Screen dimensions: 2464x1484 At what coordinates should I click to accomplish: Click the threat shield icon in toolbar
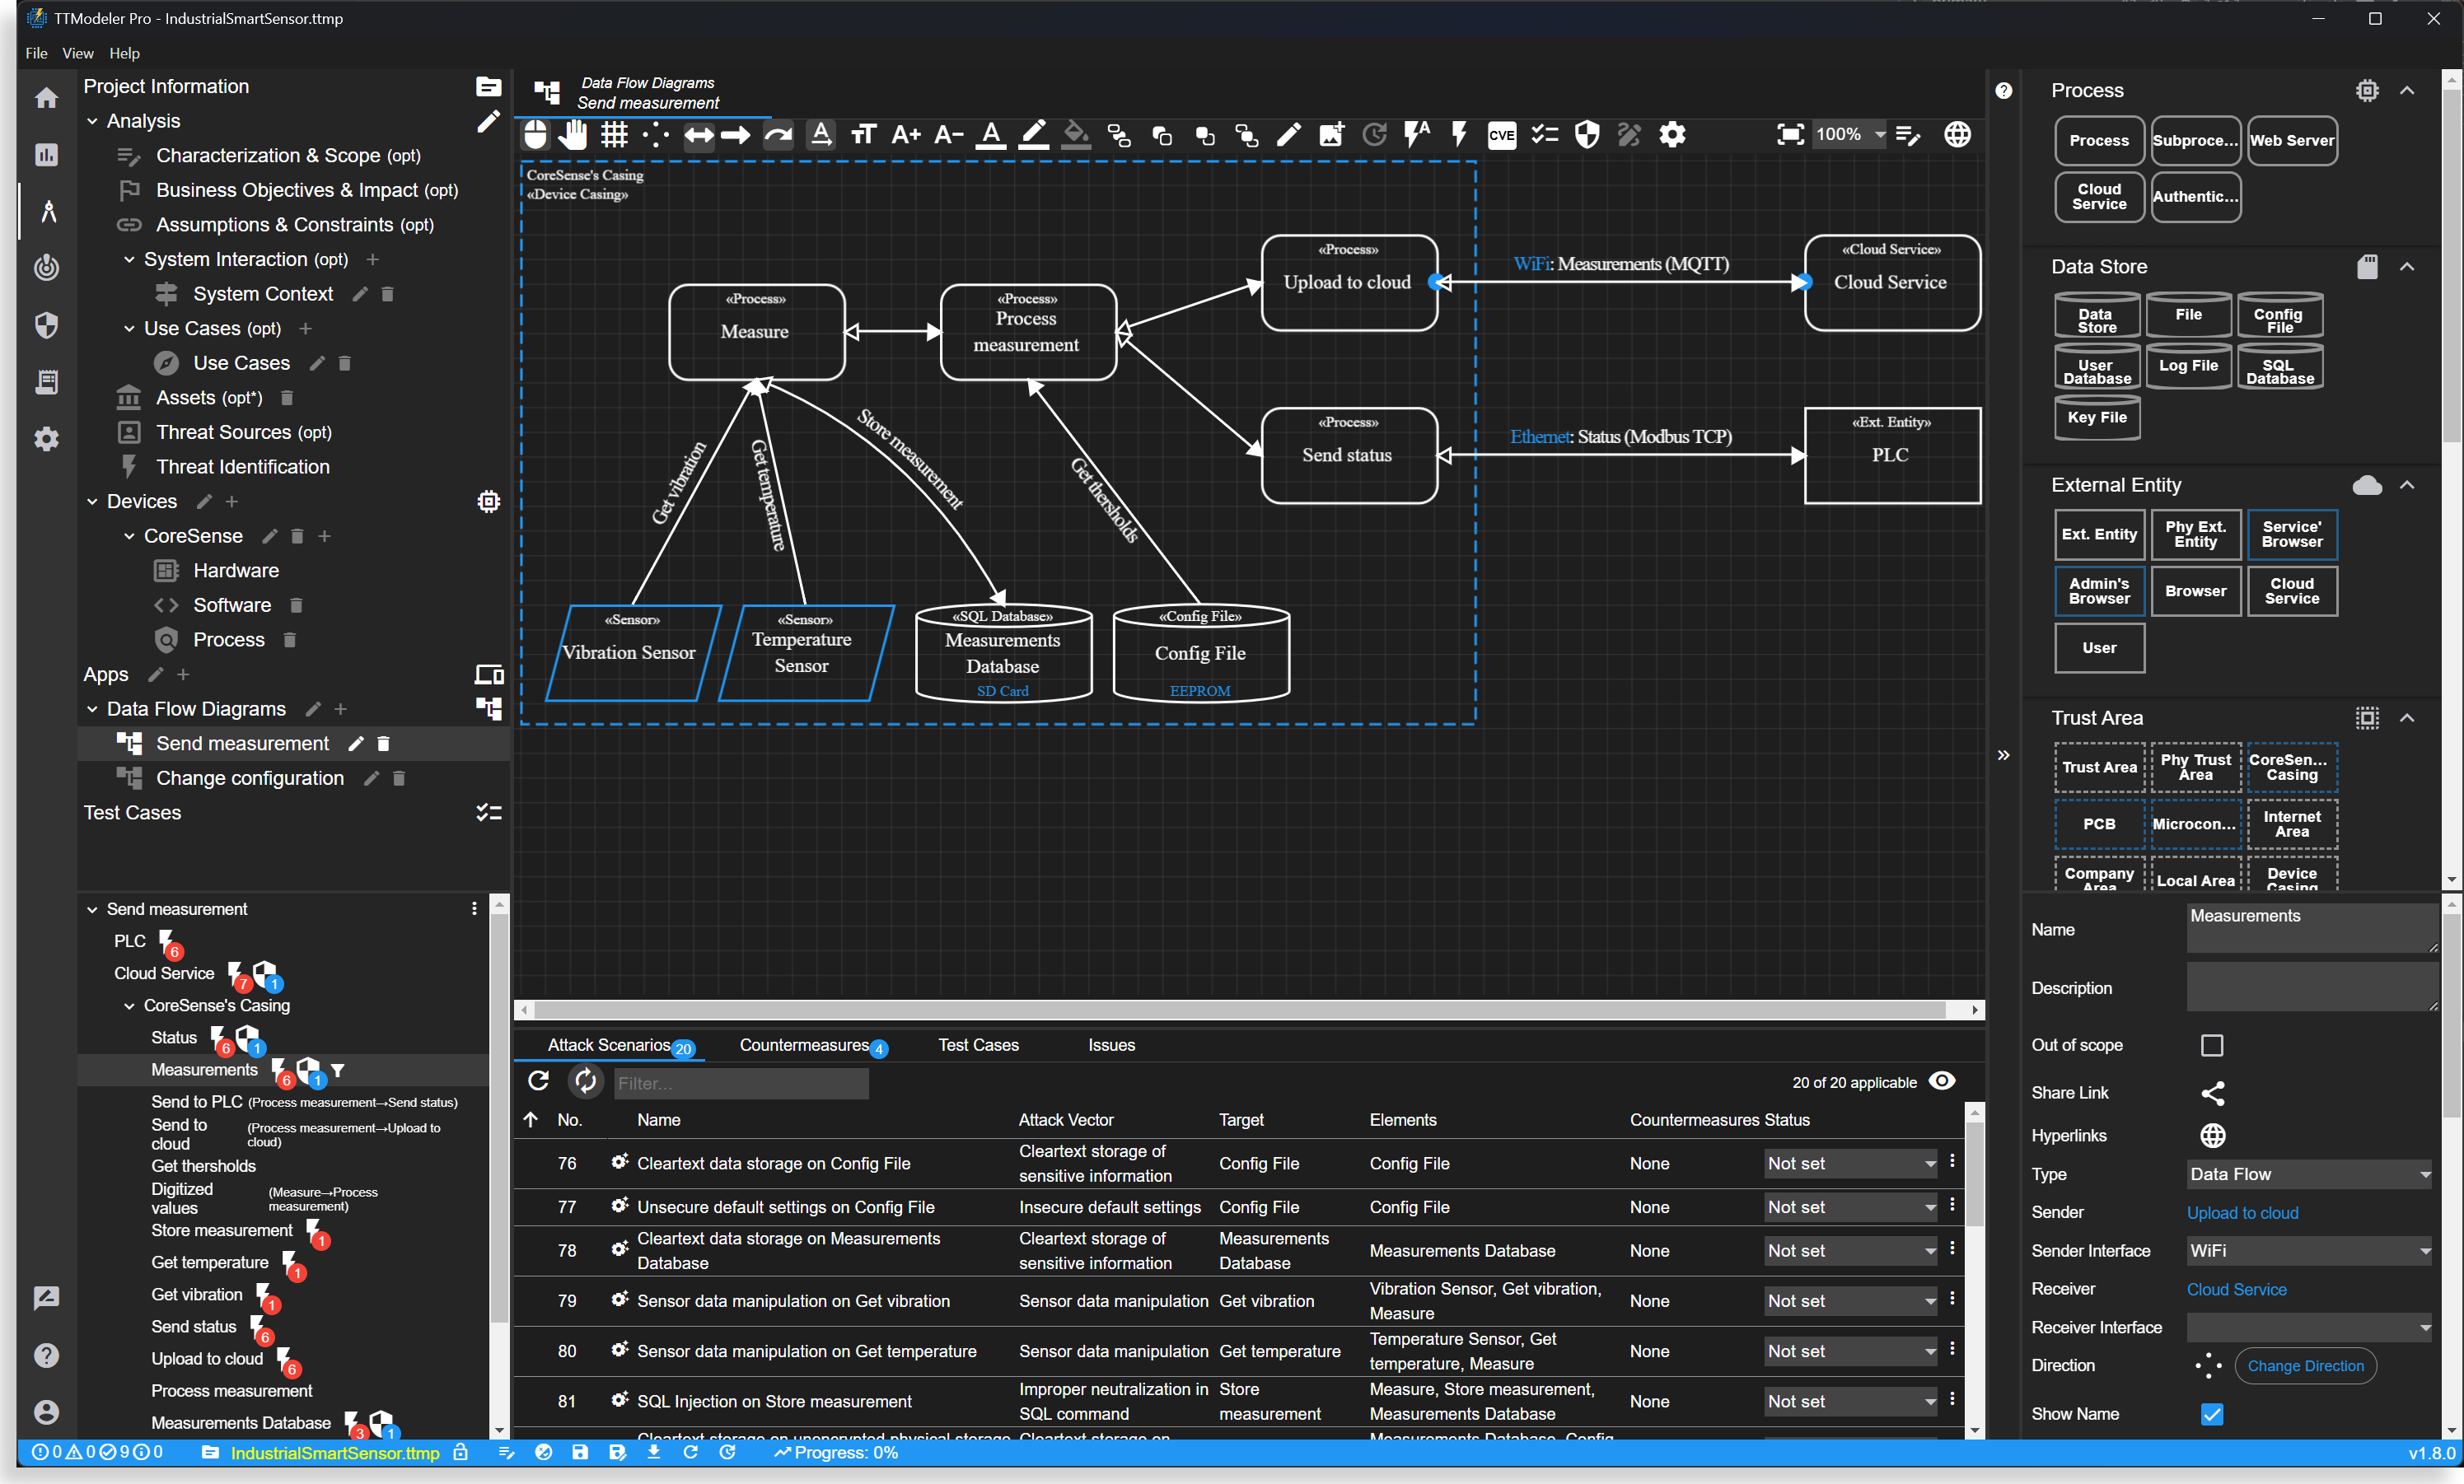coord(1586,134)
